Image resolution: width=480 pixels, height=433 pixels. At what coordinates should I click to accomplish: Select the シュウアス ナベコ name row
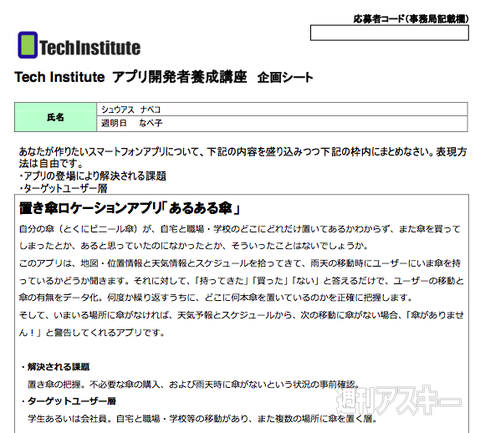tap(282, 110)
